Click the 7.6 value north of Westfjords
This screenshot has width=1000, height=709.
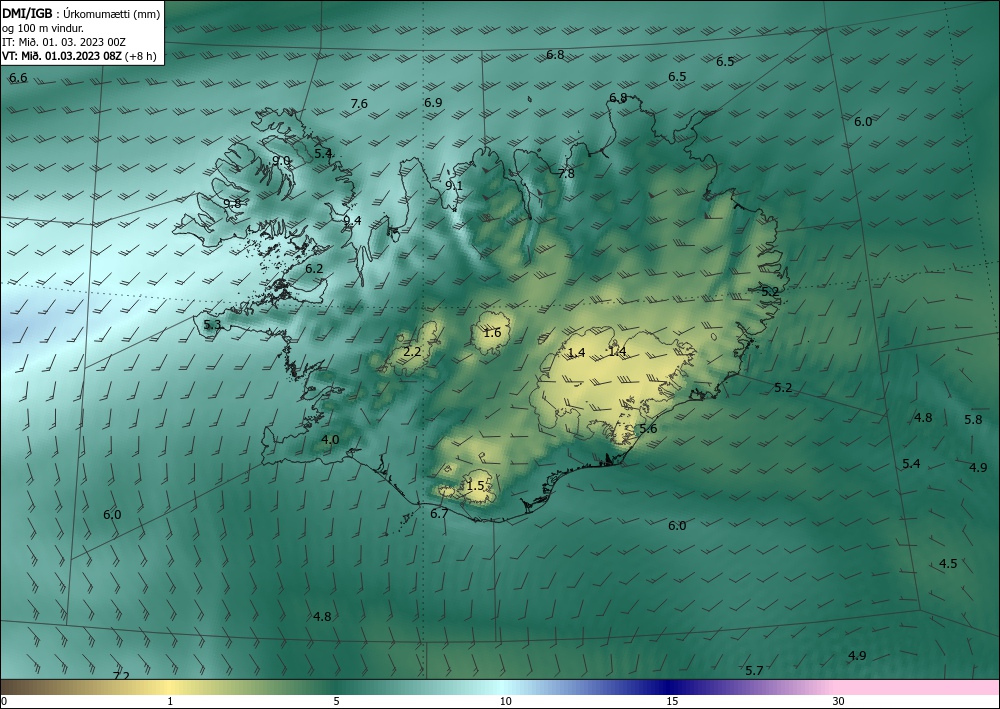pyautogui.click(x=359, y=103)
